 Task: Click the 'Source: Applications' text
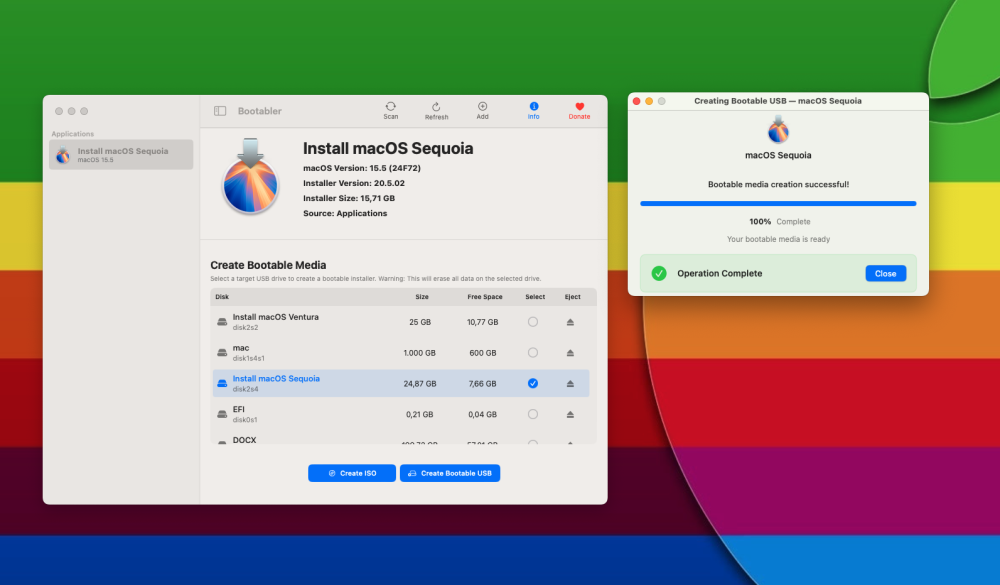pos(345,214)
